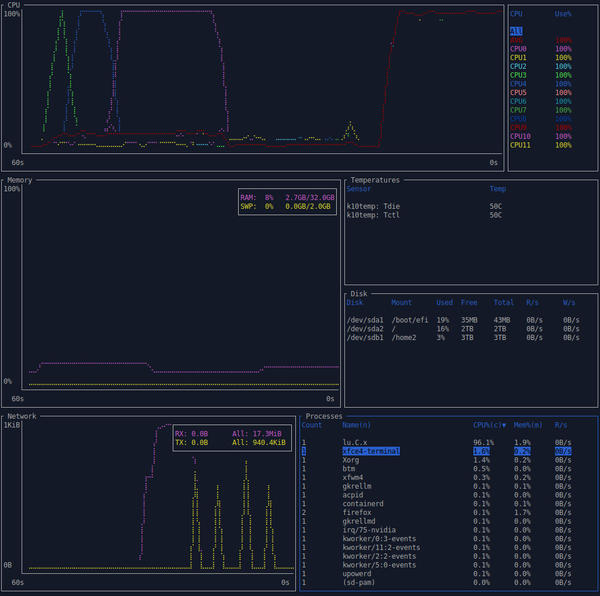This screenshot has width=600, height=596.
Task: Focus the Temperatures widget by its title
Action: (375, 180)
